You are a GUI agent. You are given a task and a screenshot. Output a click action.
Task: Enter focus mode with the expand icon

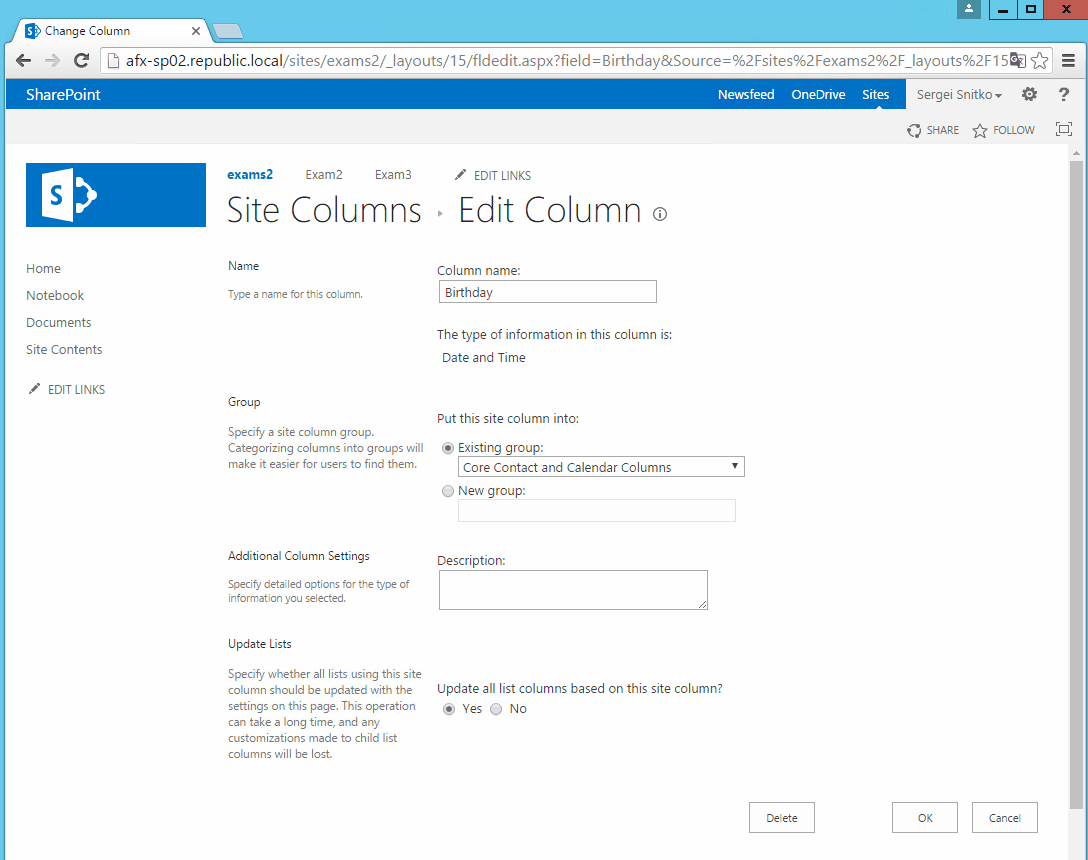(x=1064, y=128)
